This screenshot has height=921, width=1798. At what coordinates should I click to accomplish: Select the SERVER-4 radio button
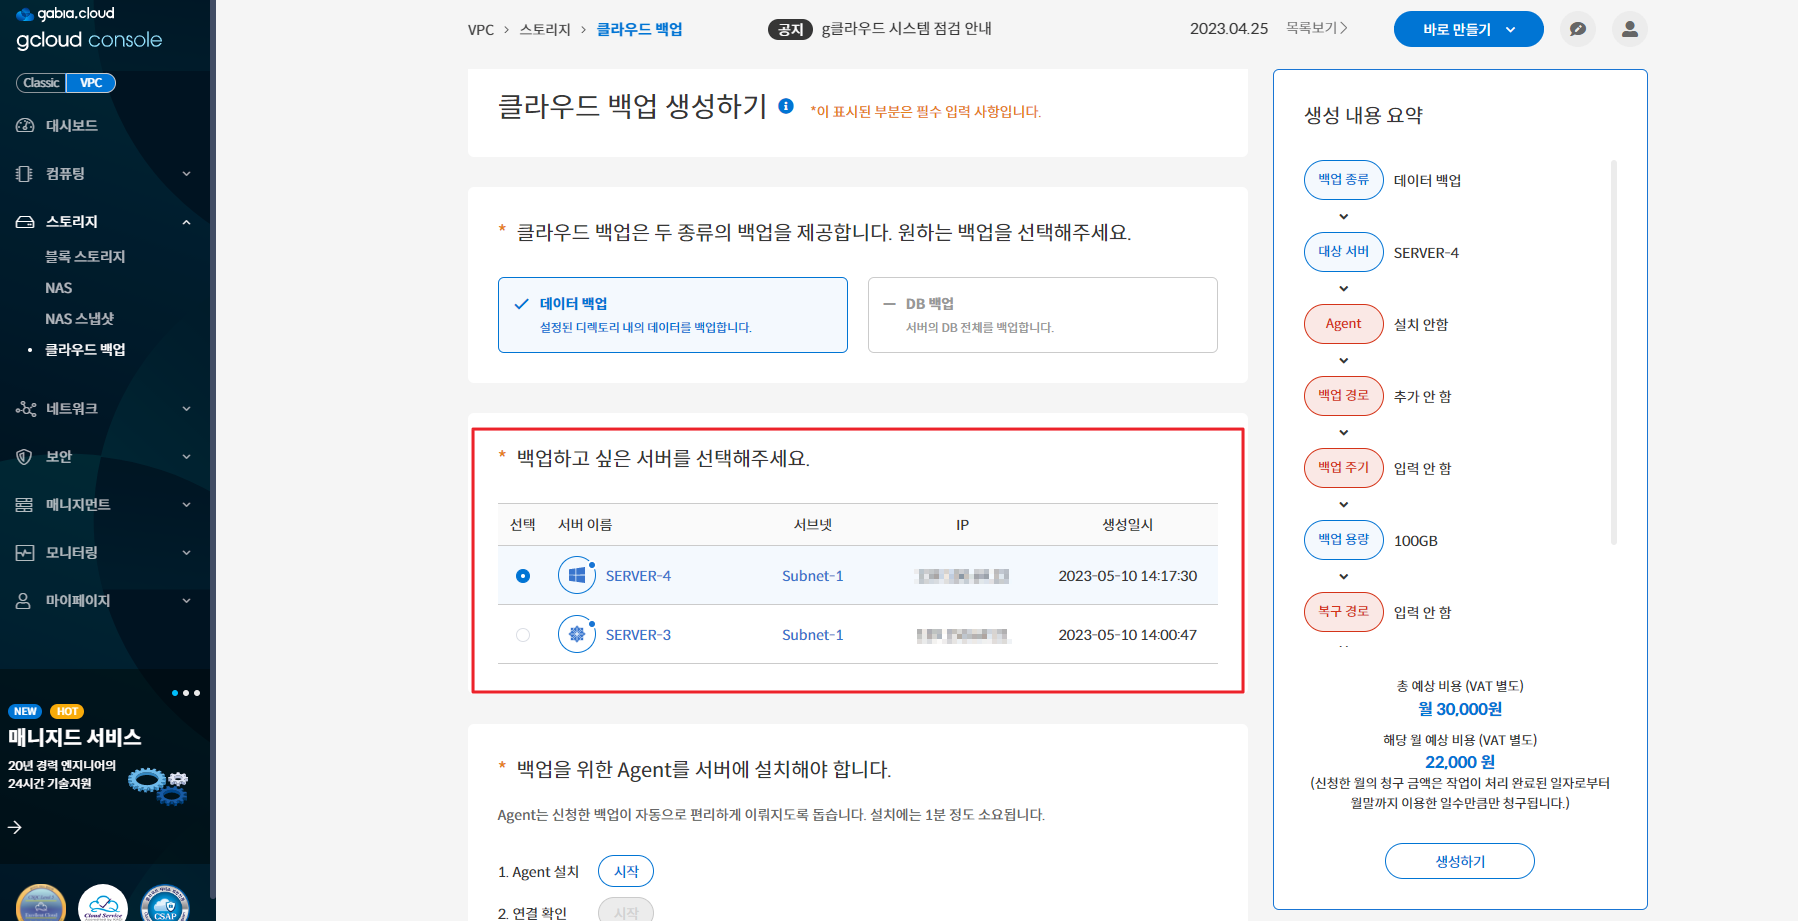click(x=523, y=576)
